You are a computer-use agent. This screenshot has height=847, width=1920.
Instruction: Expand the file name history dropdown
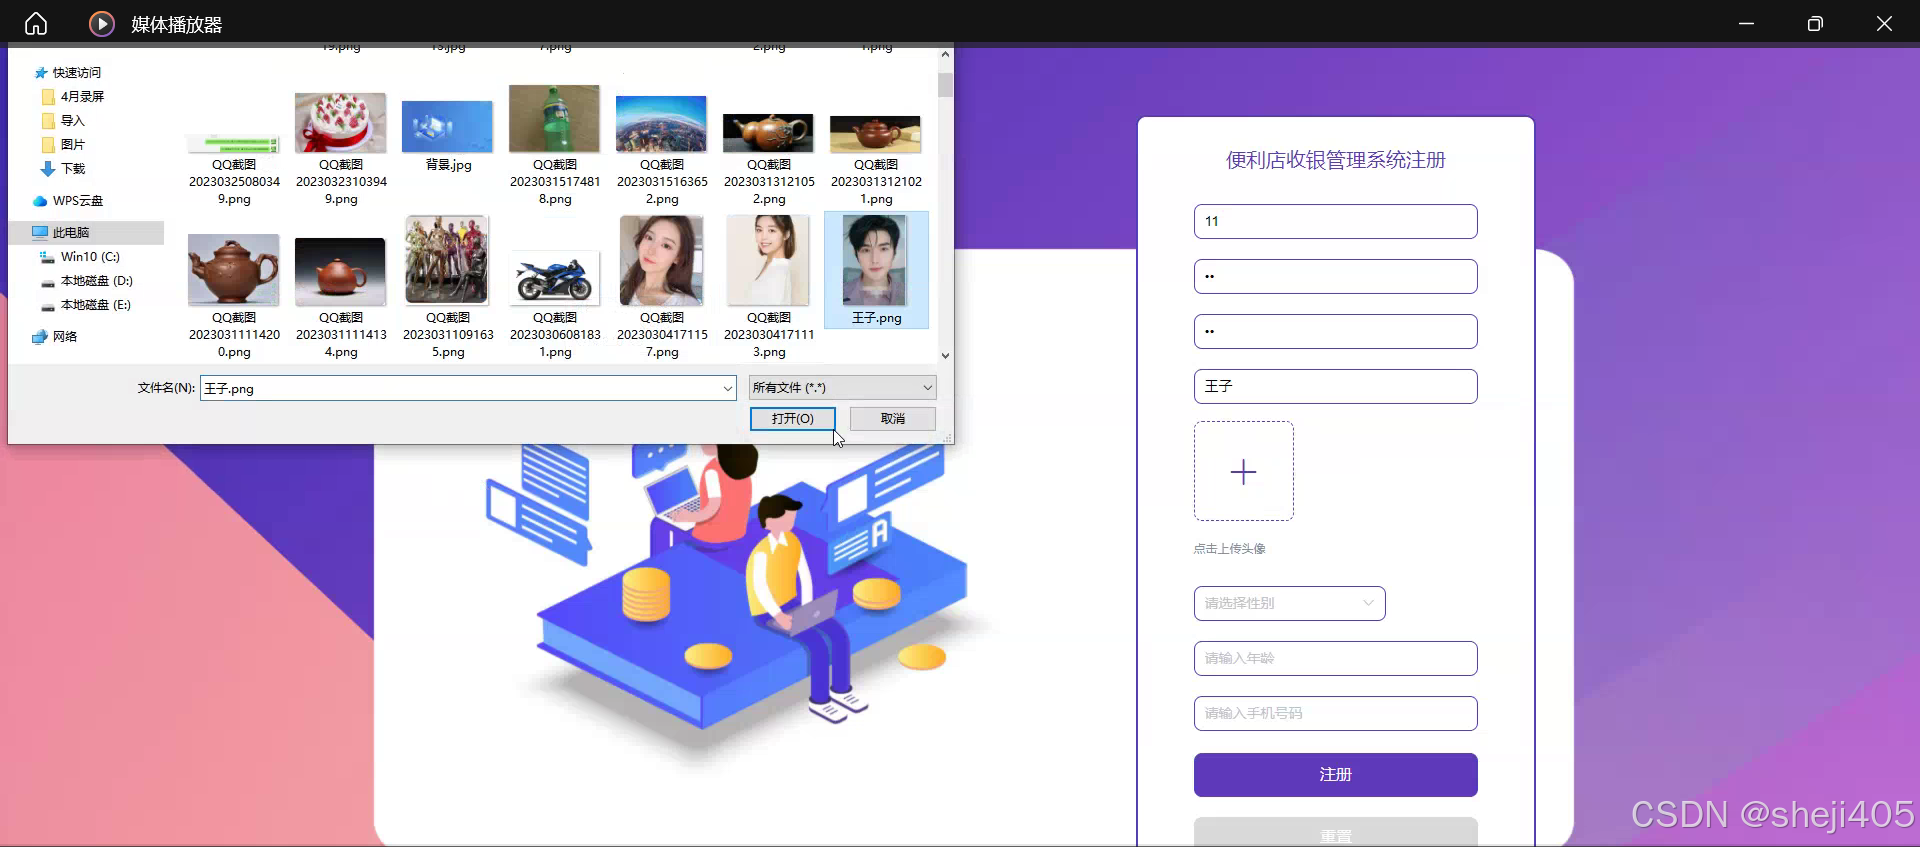pos(728,388)
